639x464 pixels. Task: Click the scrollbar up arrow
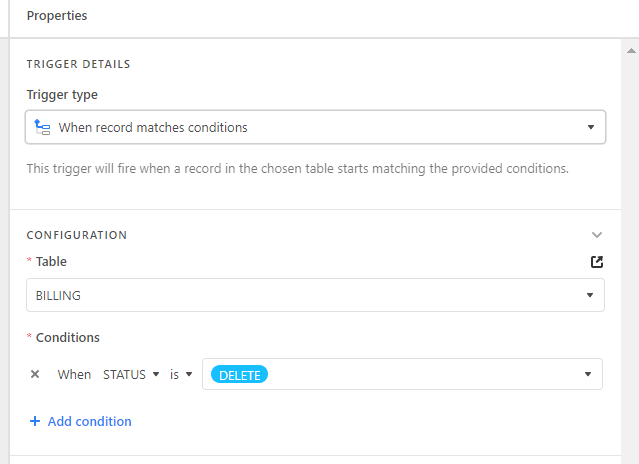click(631, 51)
